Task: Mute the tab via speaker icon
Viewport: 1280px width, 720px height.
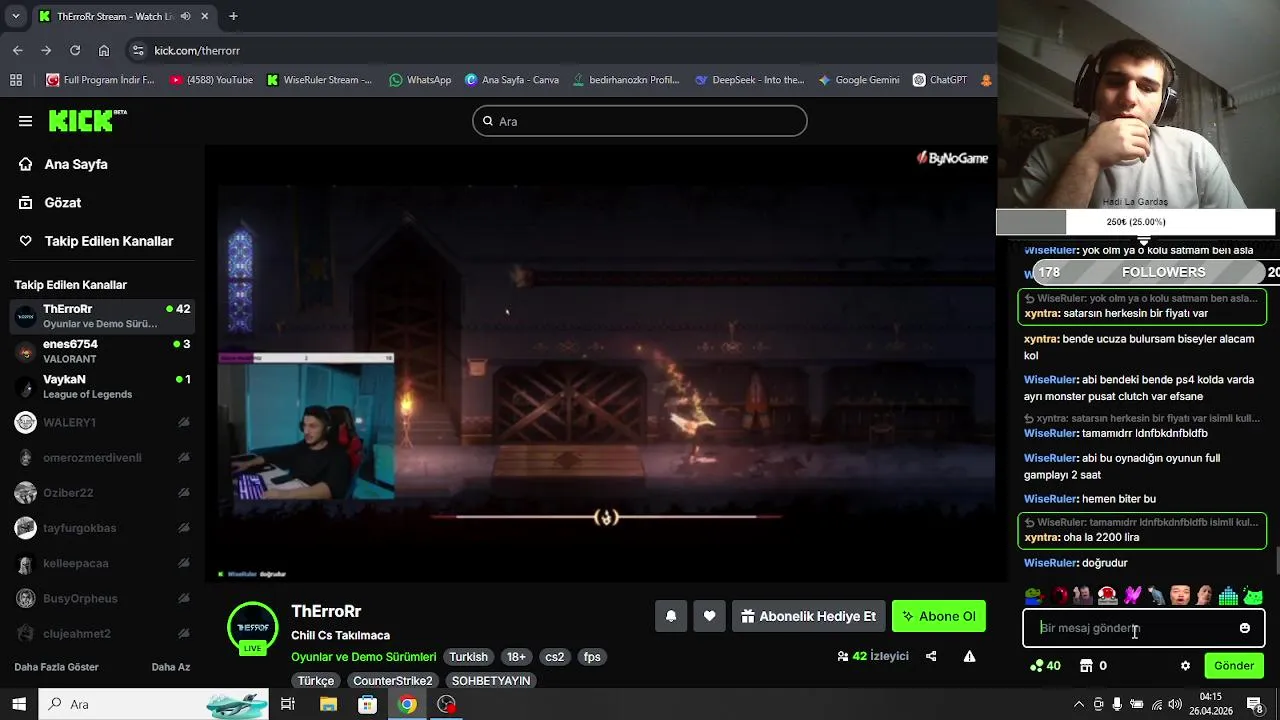Action: point(185,16)
